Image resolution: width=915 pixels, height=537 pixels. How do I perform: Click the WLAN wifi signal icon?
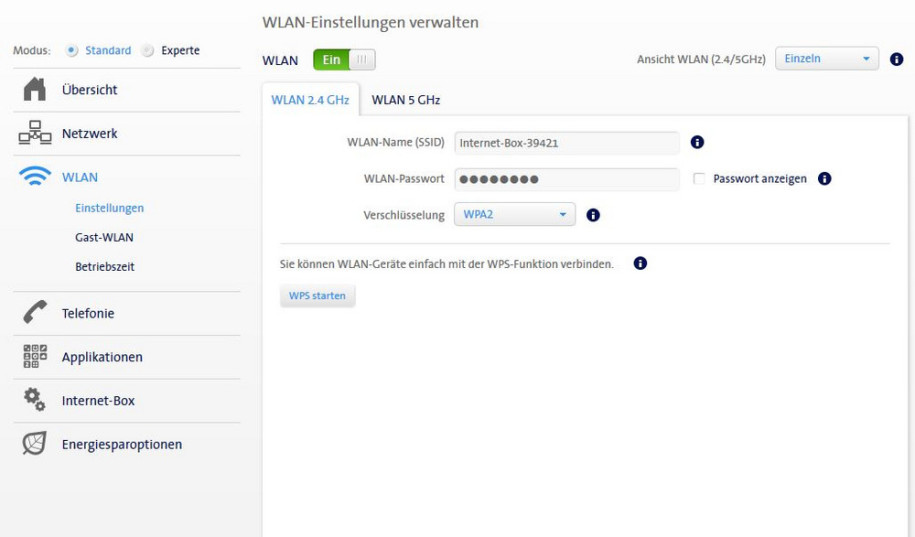(x=34, y=176)
